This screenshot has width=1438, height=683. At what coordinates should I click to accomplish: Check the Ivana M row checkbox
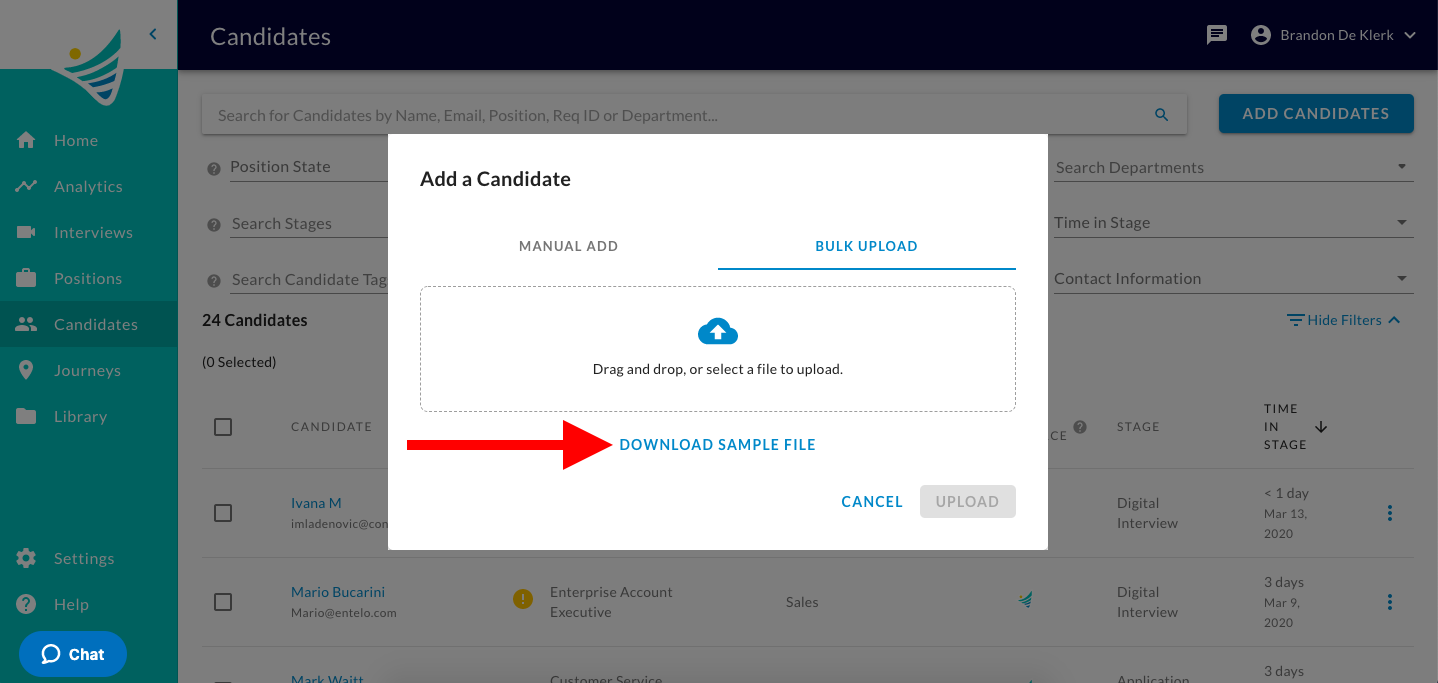(x=223, y=513)
